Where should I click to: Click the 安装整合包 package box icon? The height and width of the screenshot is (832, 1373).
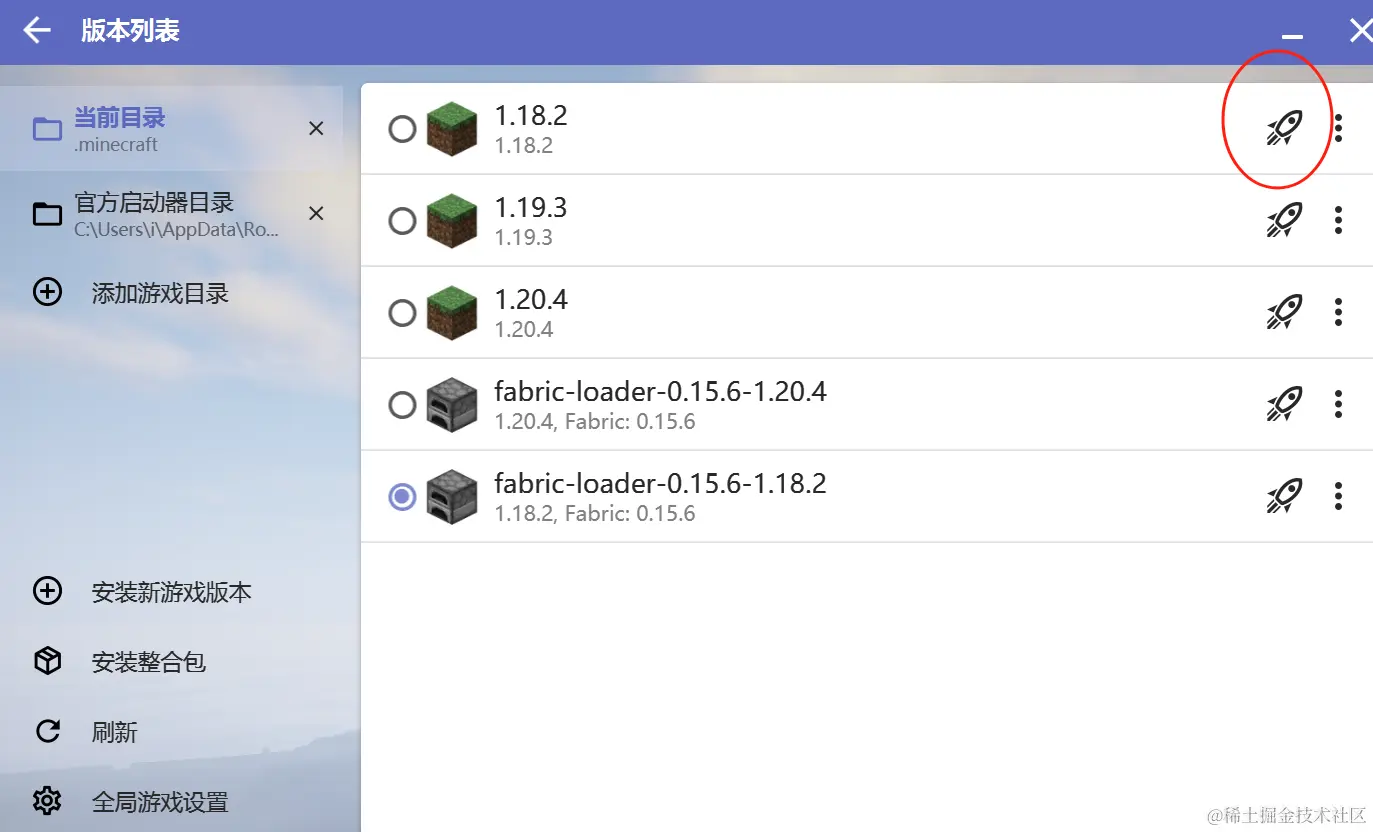pyautogui.click(x=47, y=662)
